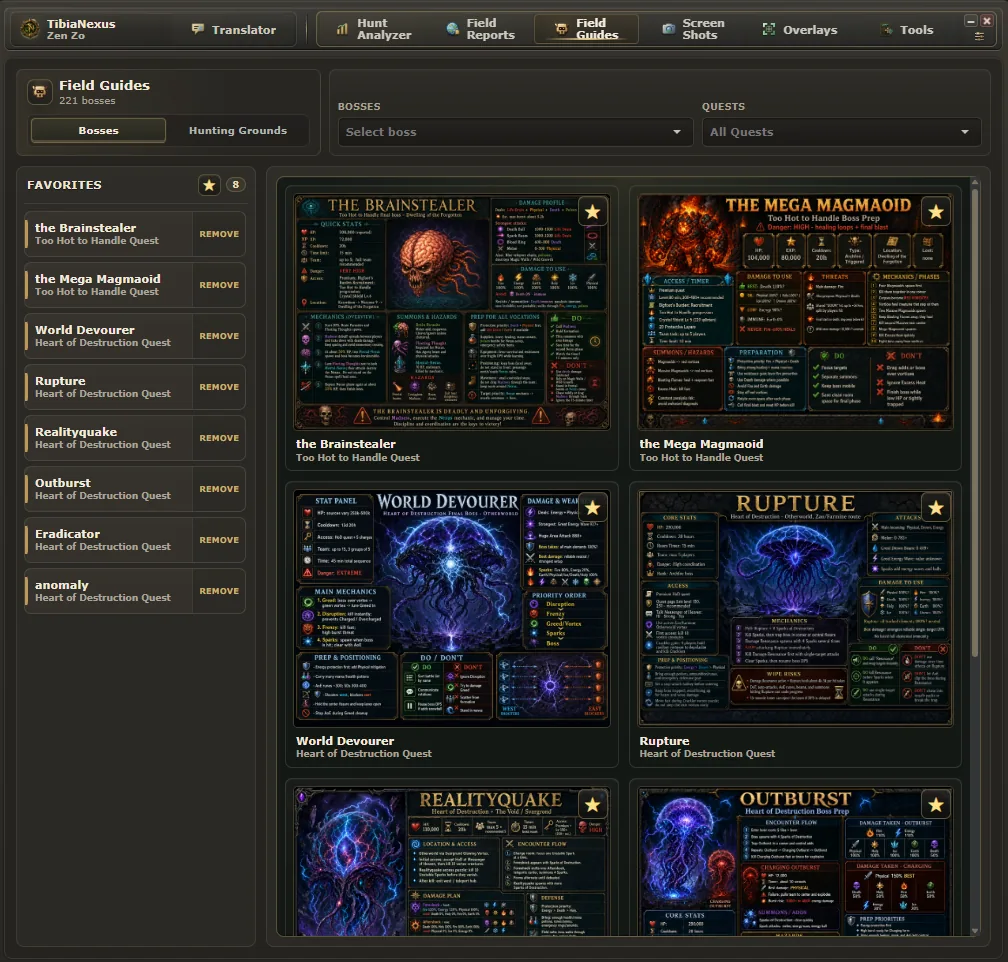Open the Brainstealer guide thumbnail
1008x962 pixels.
click(x=451, y=312)
